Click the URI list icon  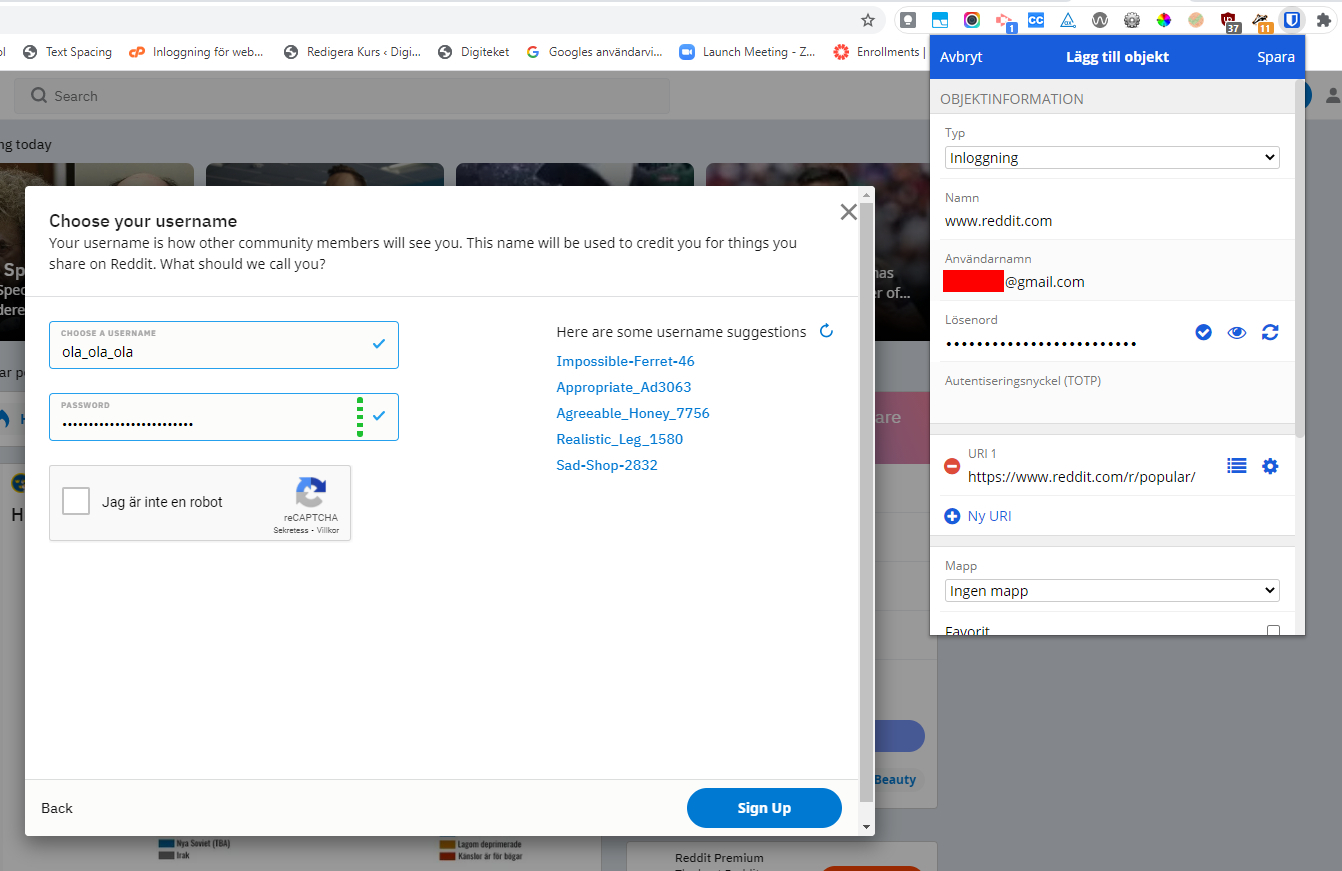point(1237,466)
